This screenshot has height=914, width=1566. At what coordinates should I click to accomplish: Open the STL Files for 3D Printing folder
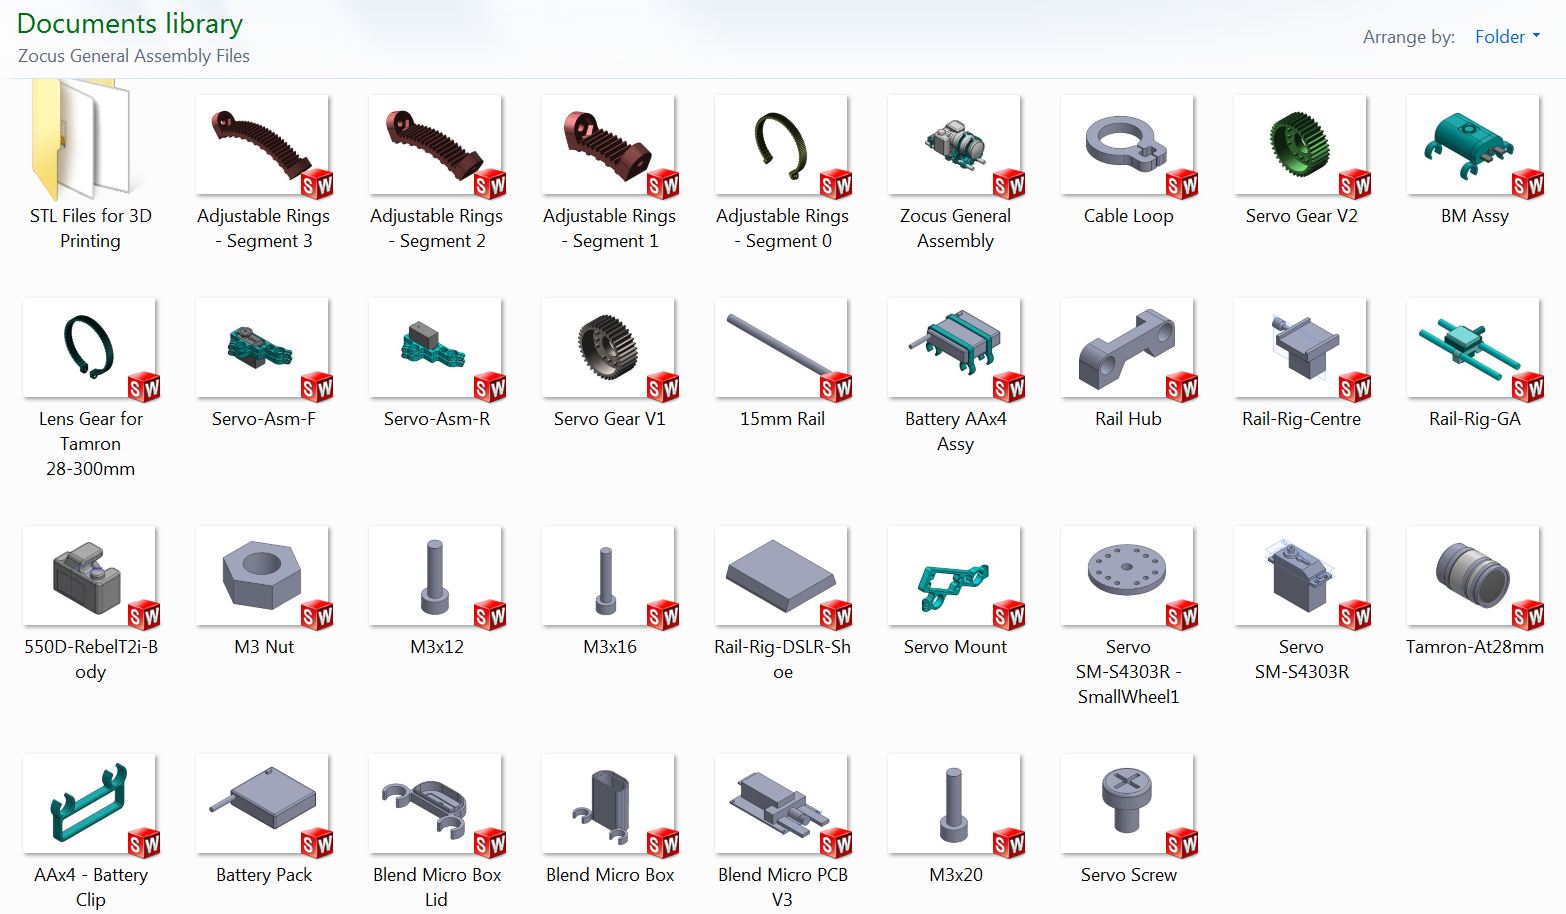pos(89,147)
